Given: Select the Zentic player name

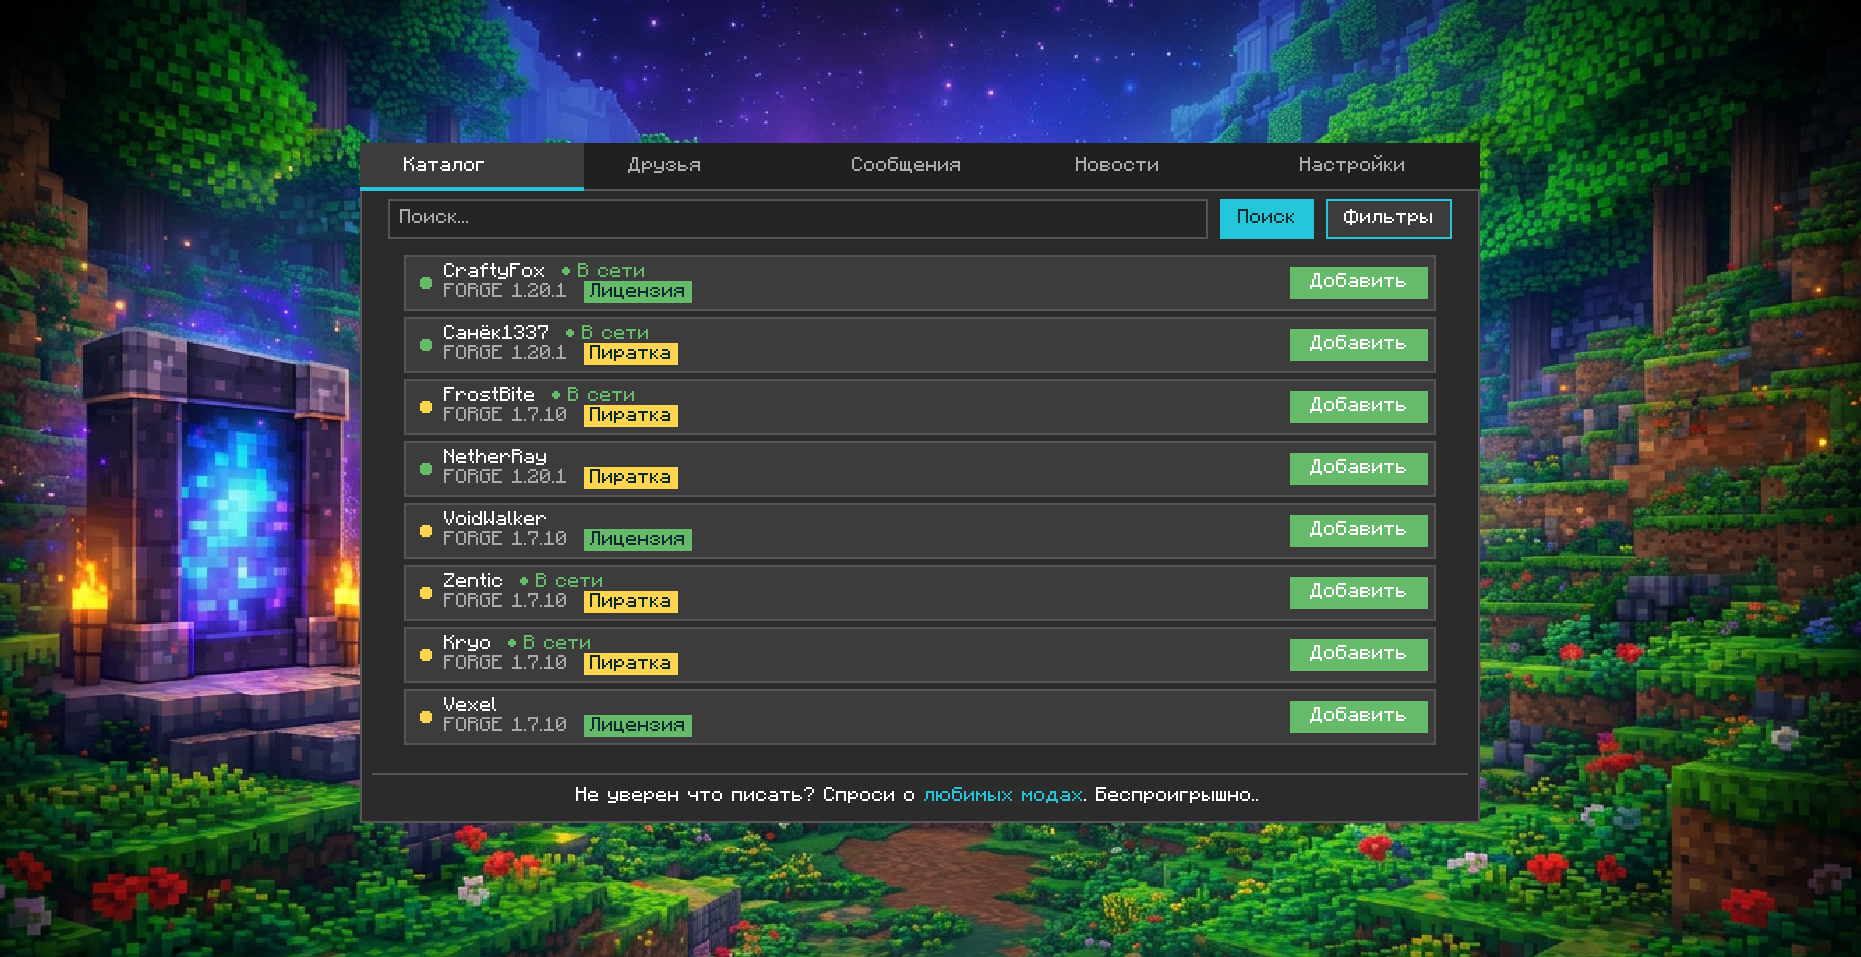Looking at the screenshot, I should [x=473, y=580].
